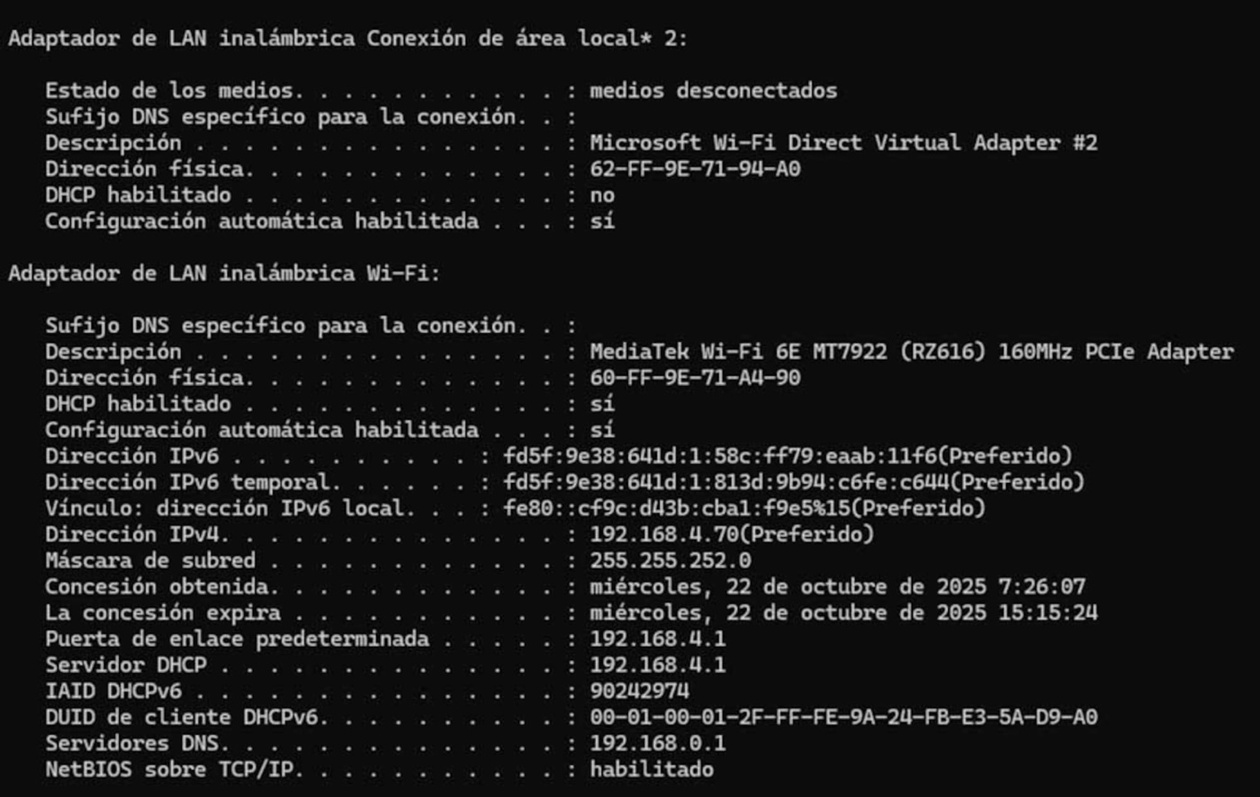Click the IPv4 address 192.168.4.70
Viewport: 1260px width, 797px height.
tap(659, 534)
